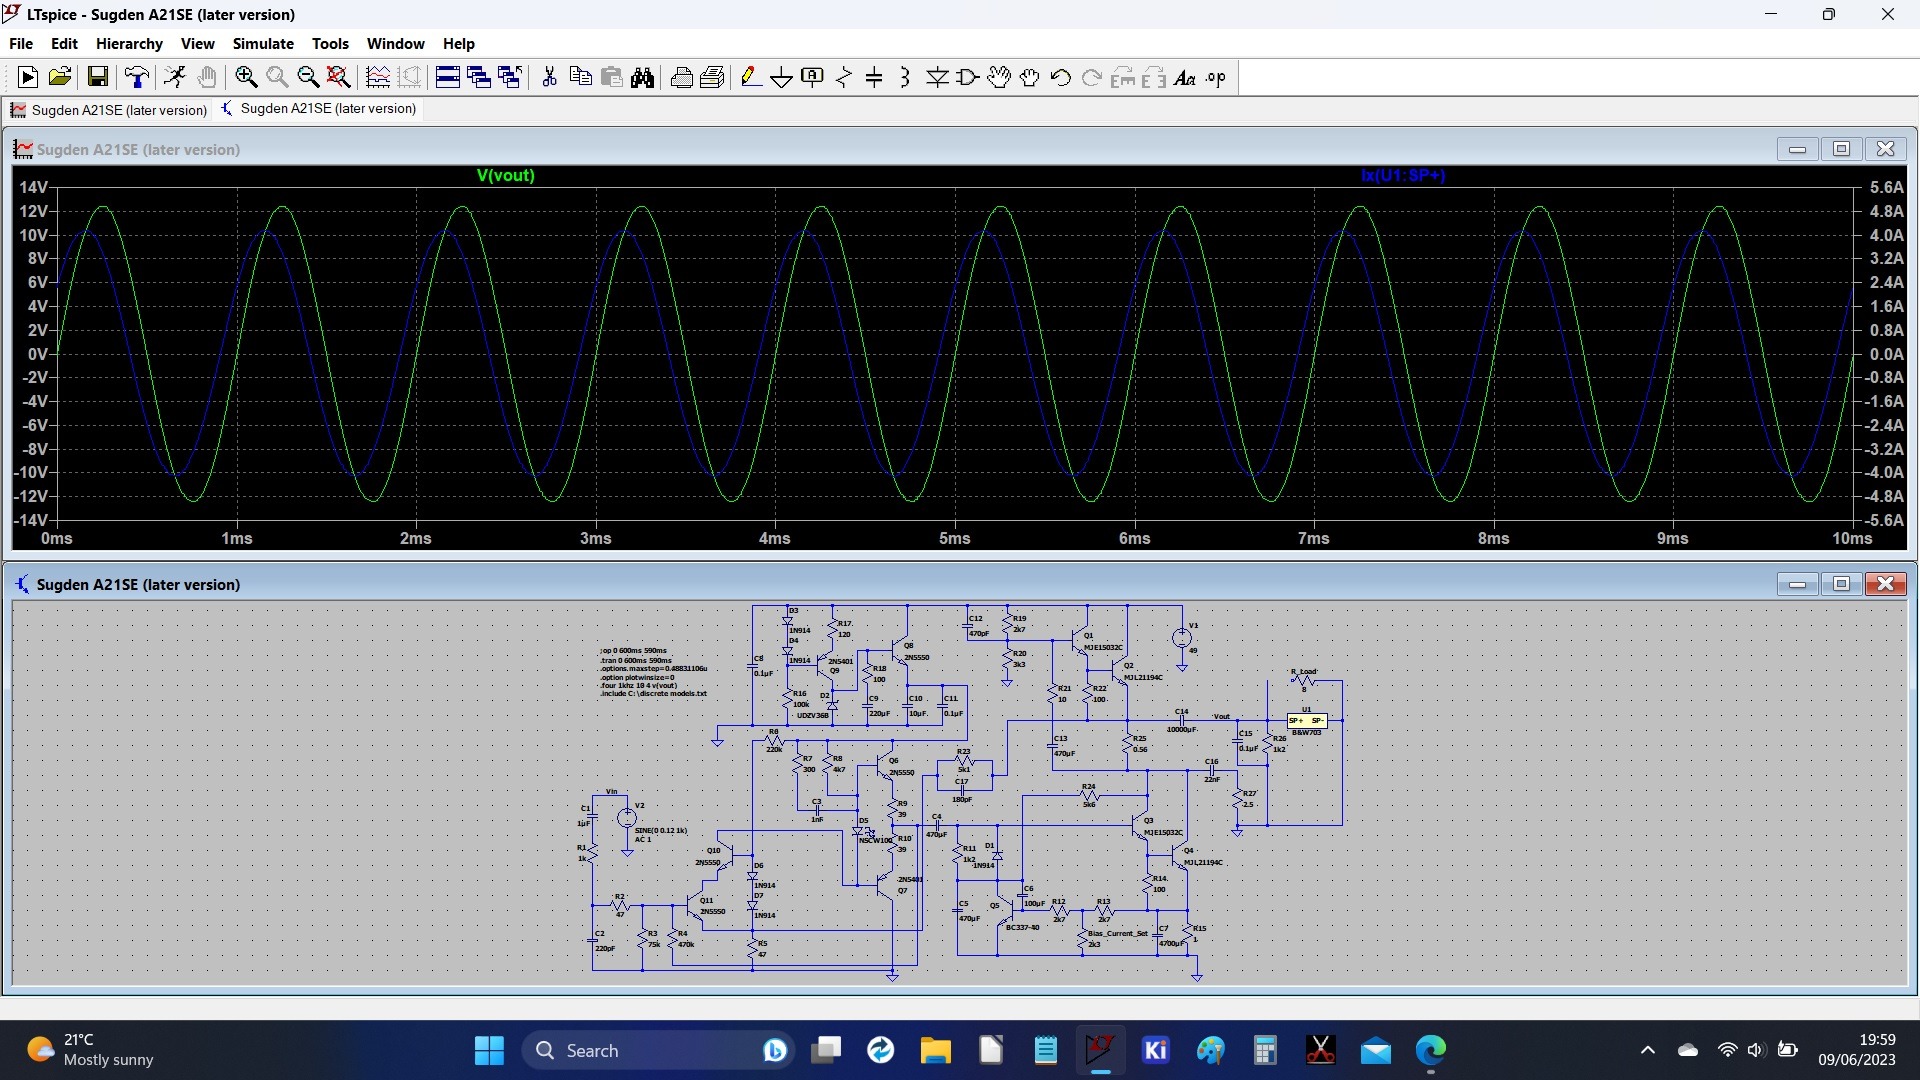Viewport: 1920px width, 1080px height.
Task: Open File Explorer from the taskbar
Action: click(936, 1050)
